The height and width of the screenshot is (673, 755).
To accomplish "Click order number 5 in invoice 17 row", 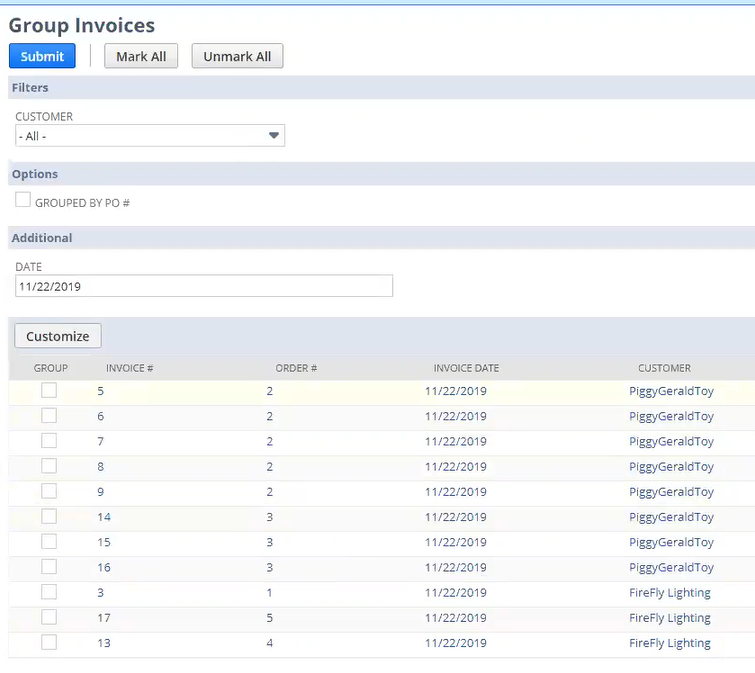I will tap(270, 618).
